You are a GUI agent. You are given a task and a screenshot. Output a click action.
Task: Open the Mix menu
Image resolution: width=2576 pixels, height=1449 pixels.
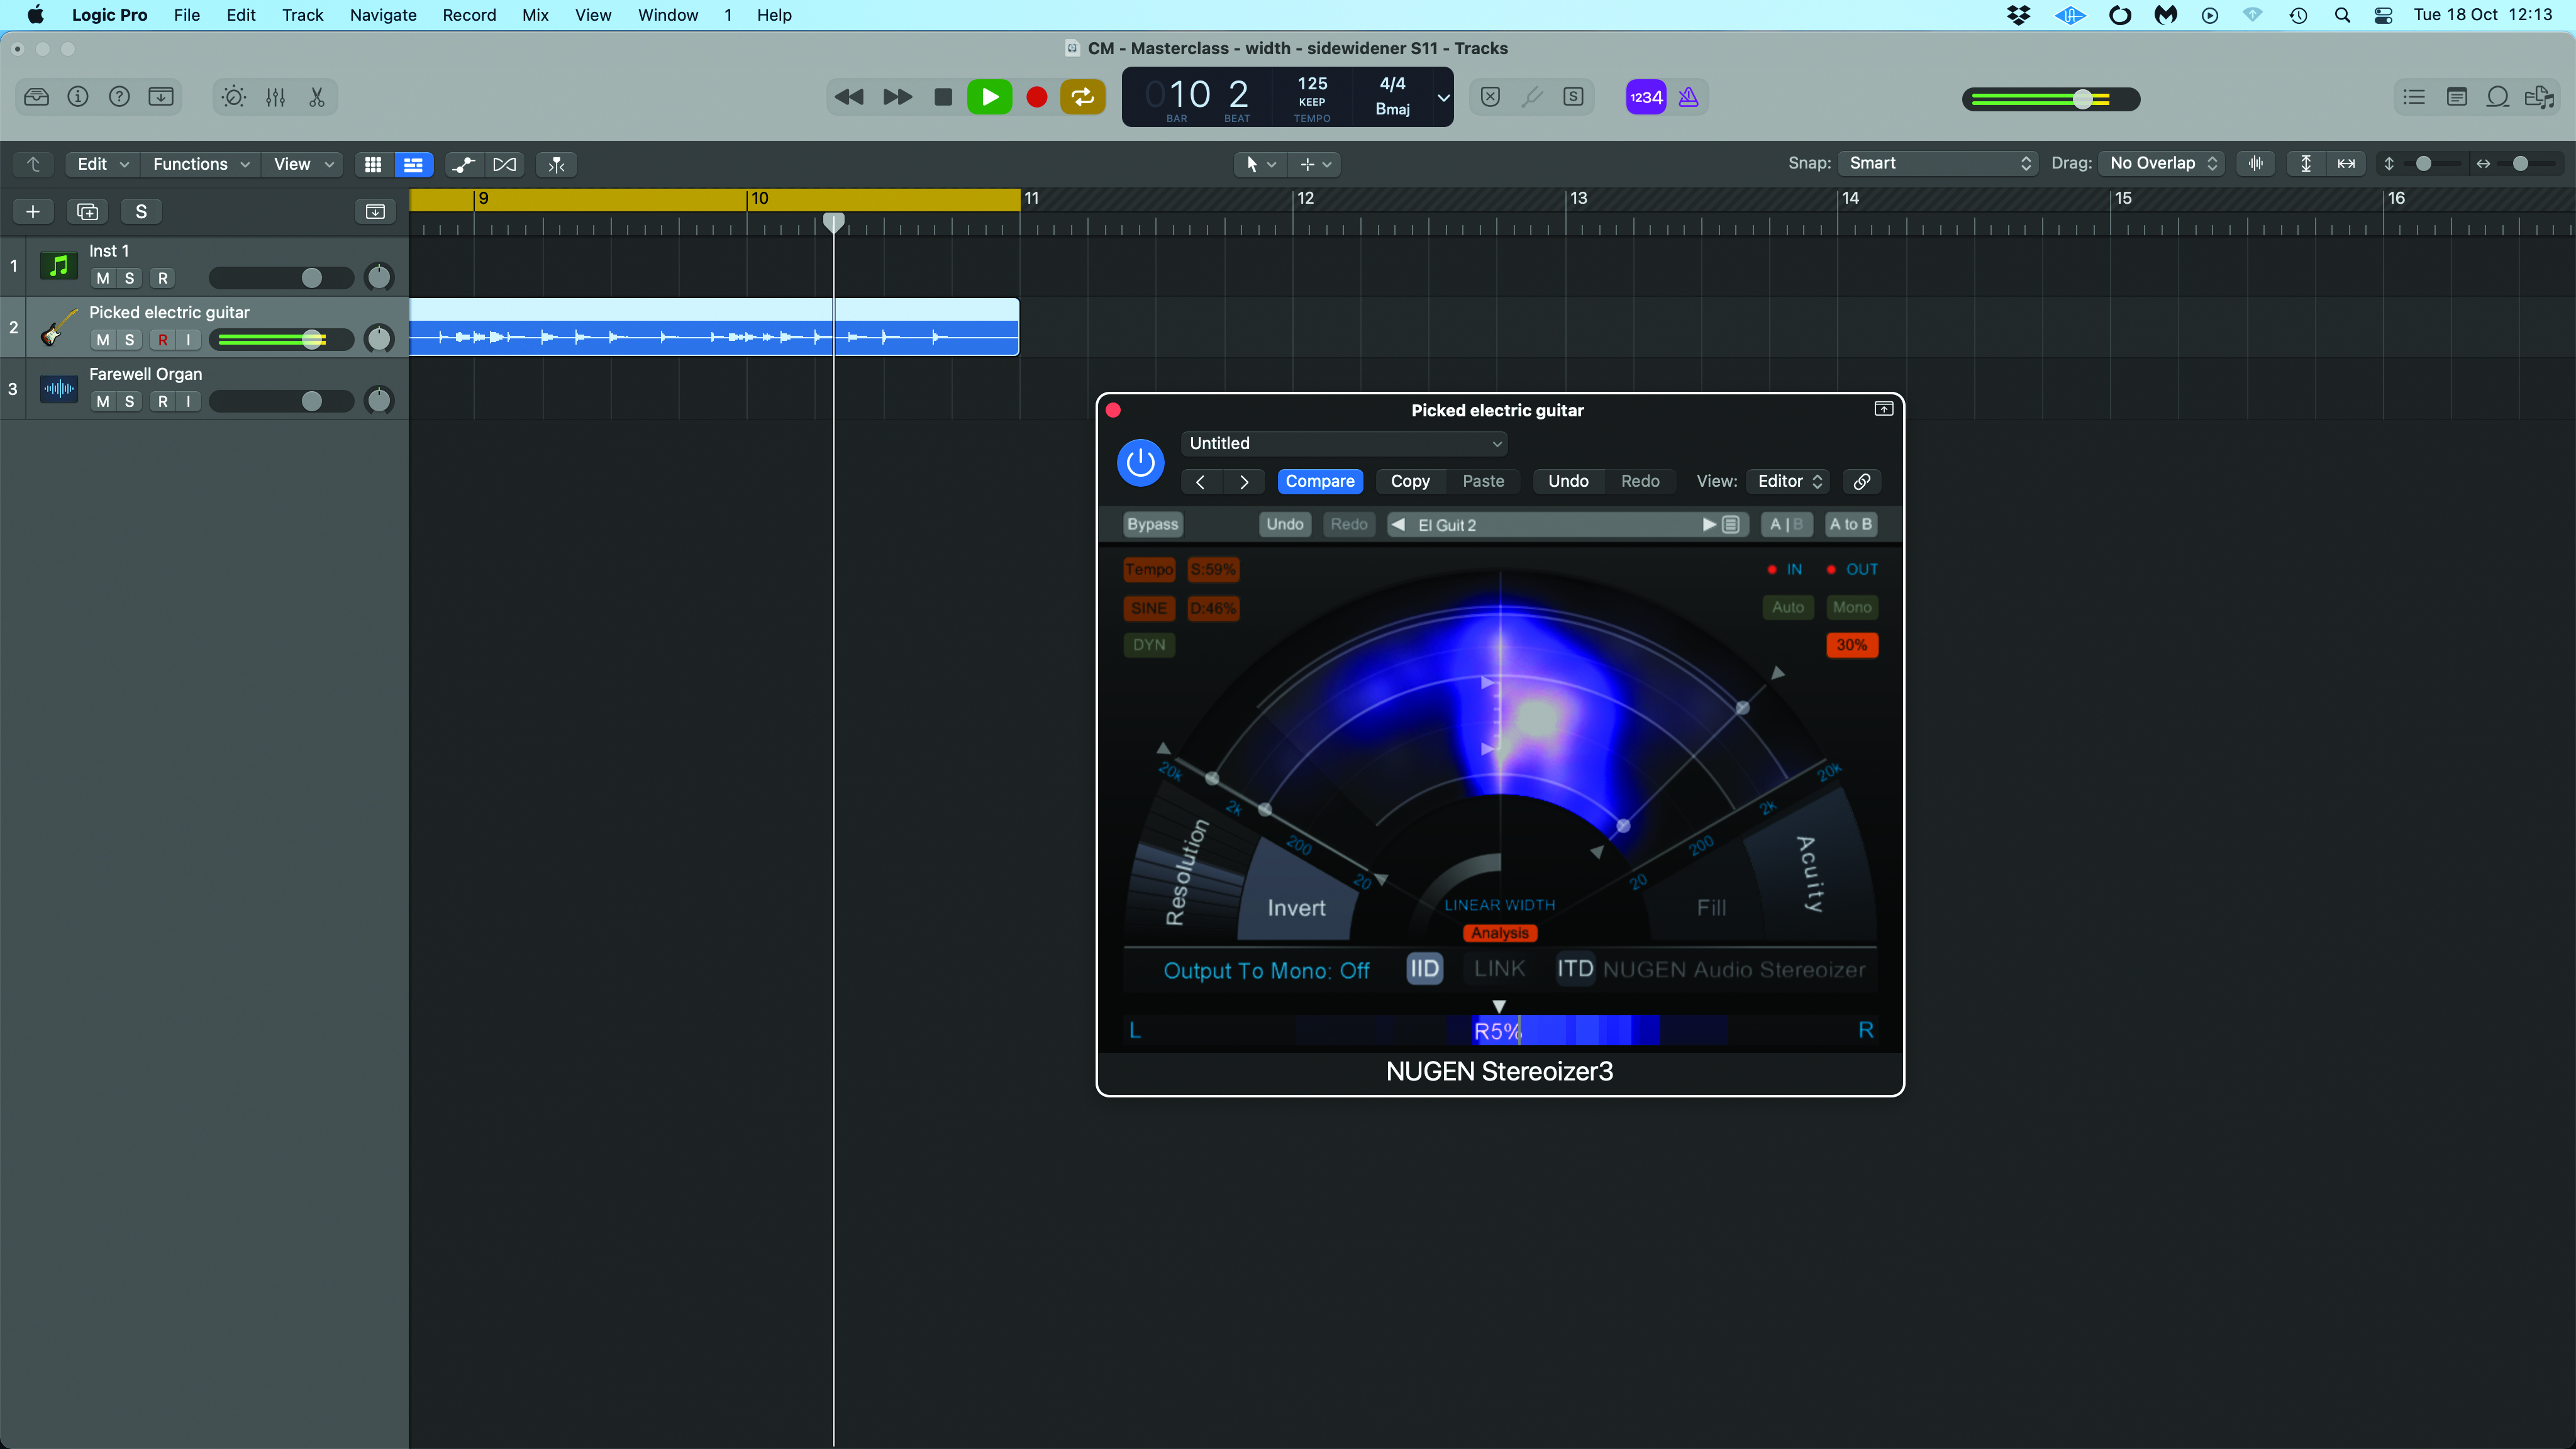535,15
